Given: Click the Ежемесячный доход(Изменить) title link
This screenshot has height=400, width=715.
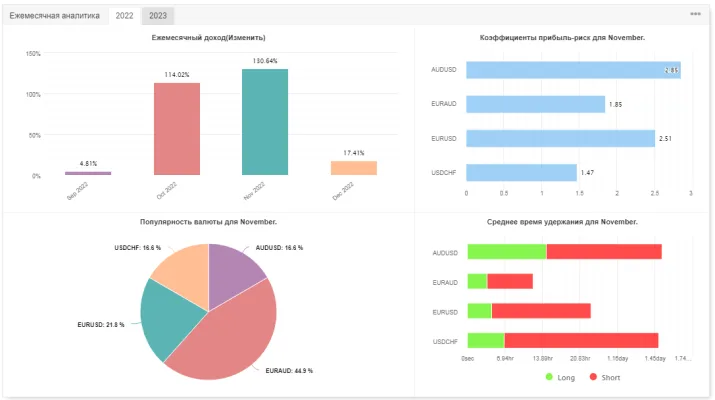Looking at the screenshot, I should tap(208, 37).
